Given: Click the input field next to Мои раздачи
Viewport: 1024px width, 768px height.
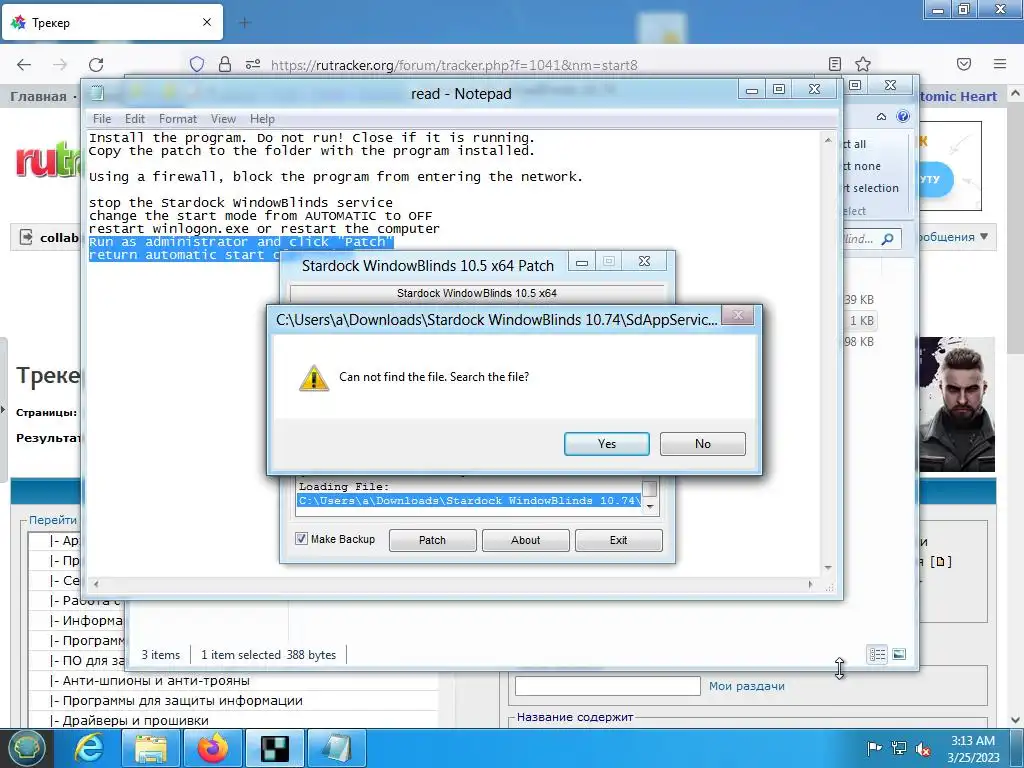Looking at the screenshot, I should tap(607, 686).
